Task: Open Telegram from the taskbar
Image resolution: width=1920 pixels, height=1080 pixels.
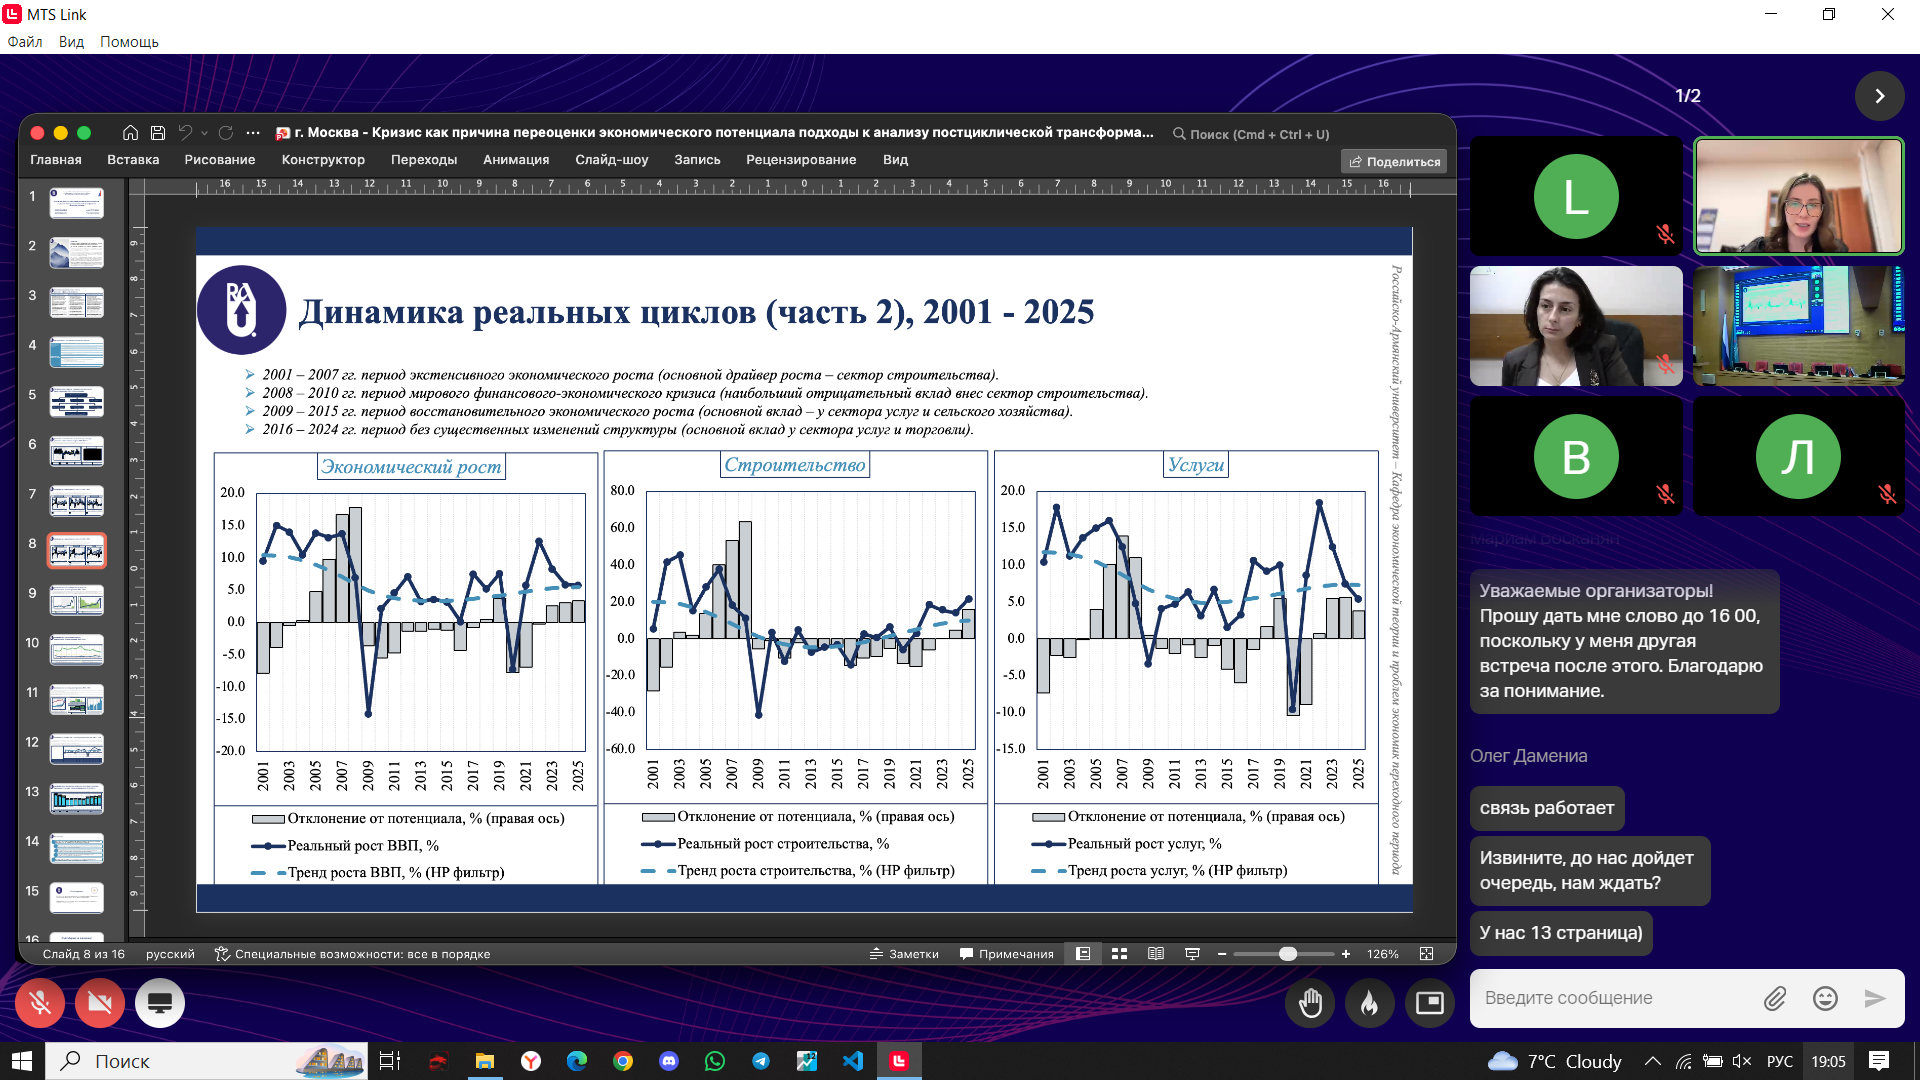Action: (761, 1061)
